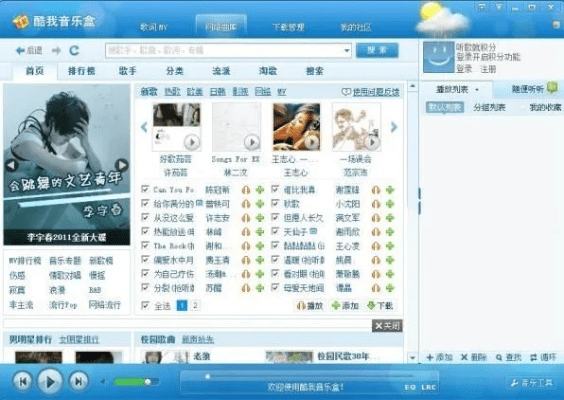This screenshot has height=400, width=564.
Task: Uncheck the 给你满分的 song checkbox
Action: (145, 203)
